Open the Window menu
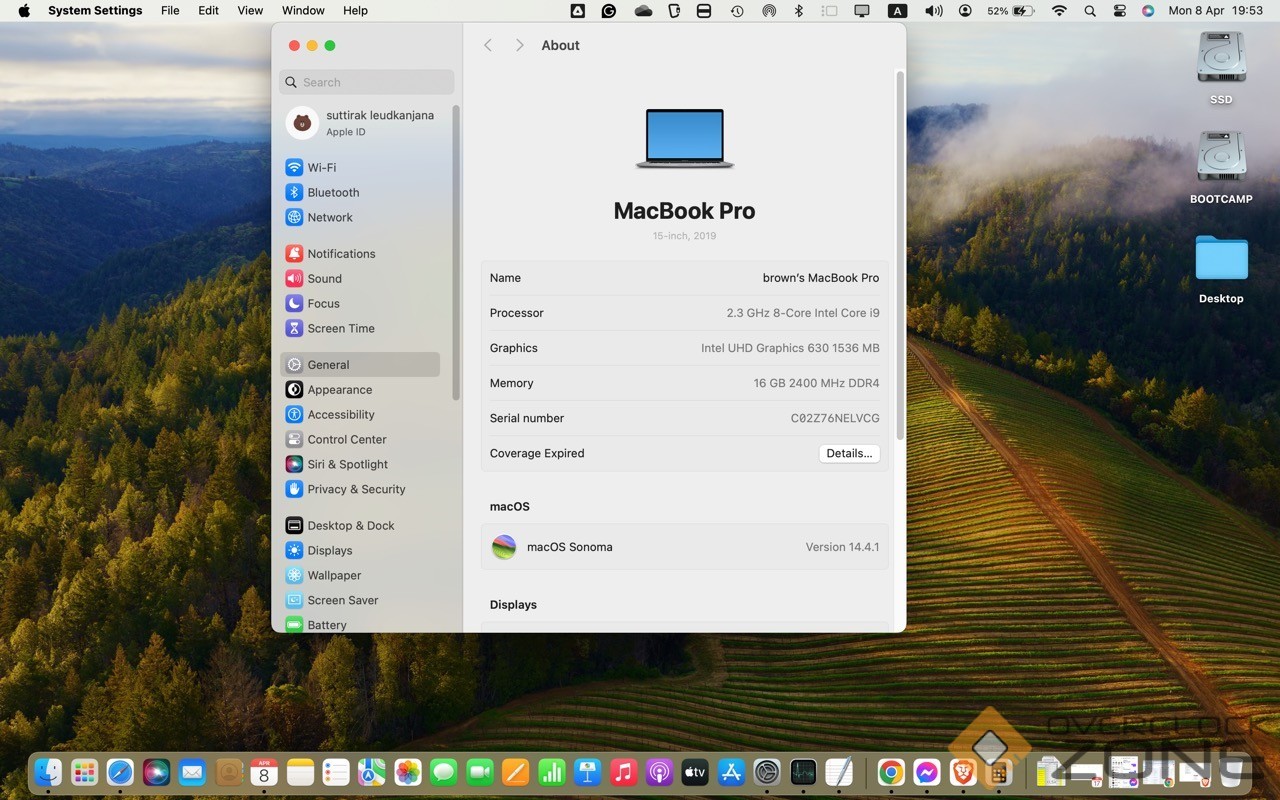Screen dimensions: 1280x800 pyautogui.click(x=303, y=11)
